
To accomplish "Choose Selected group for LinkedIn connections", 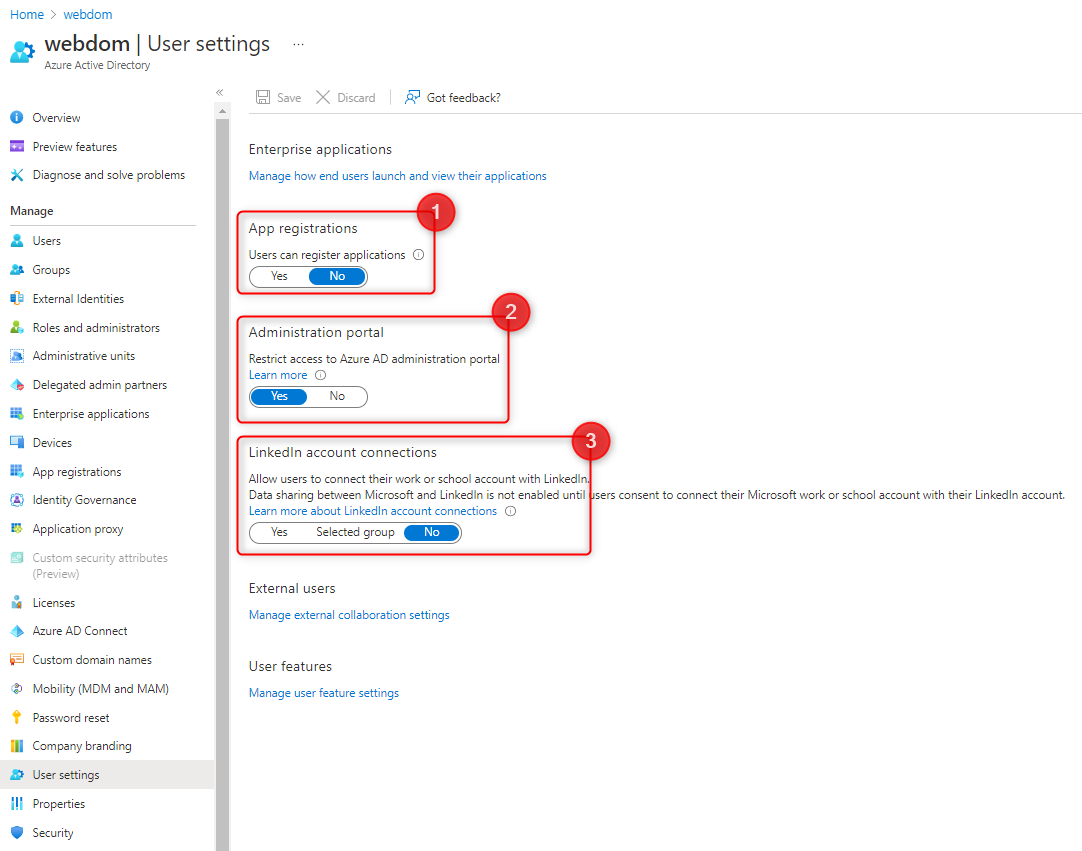I will click(x=355, y=532).
